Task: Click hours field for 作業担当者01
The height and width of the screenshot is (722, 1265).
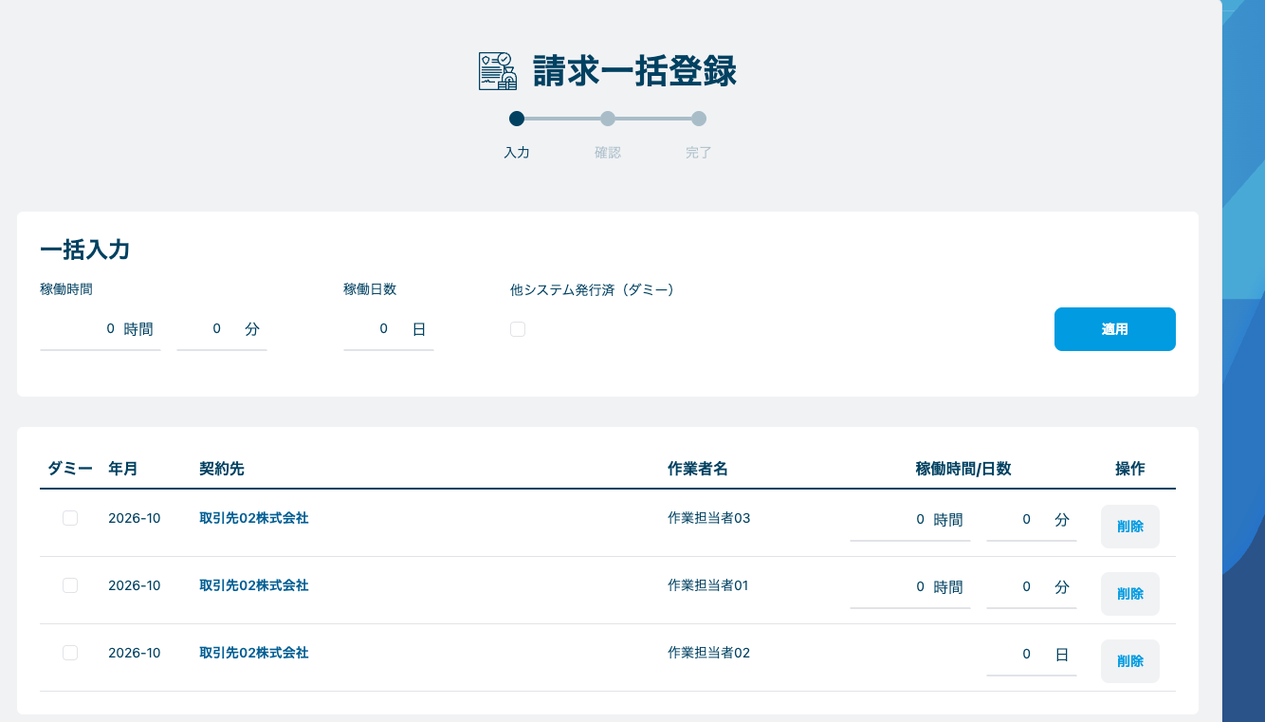Action: point(910,587)
